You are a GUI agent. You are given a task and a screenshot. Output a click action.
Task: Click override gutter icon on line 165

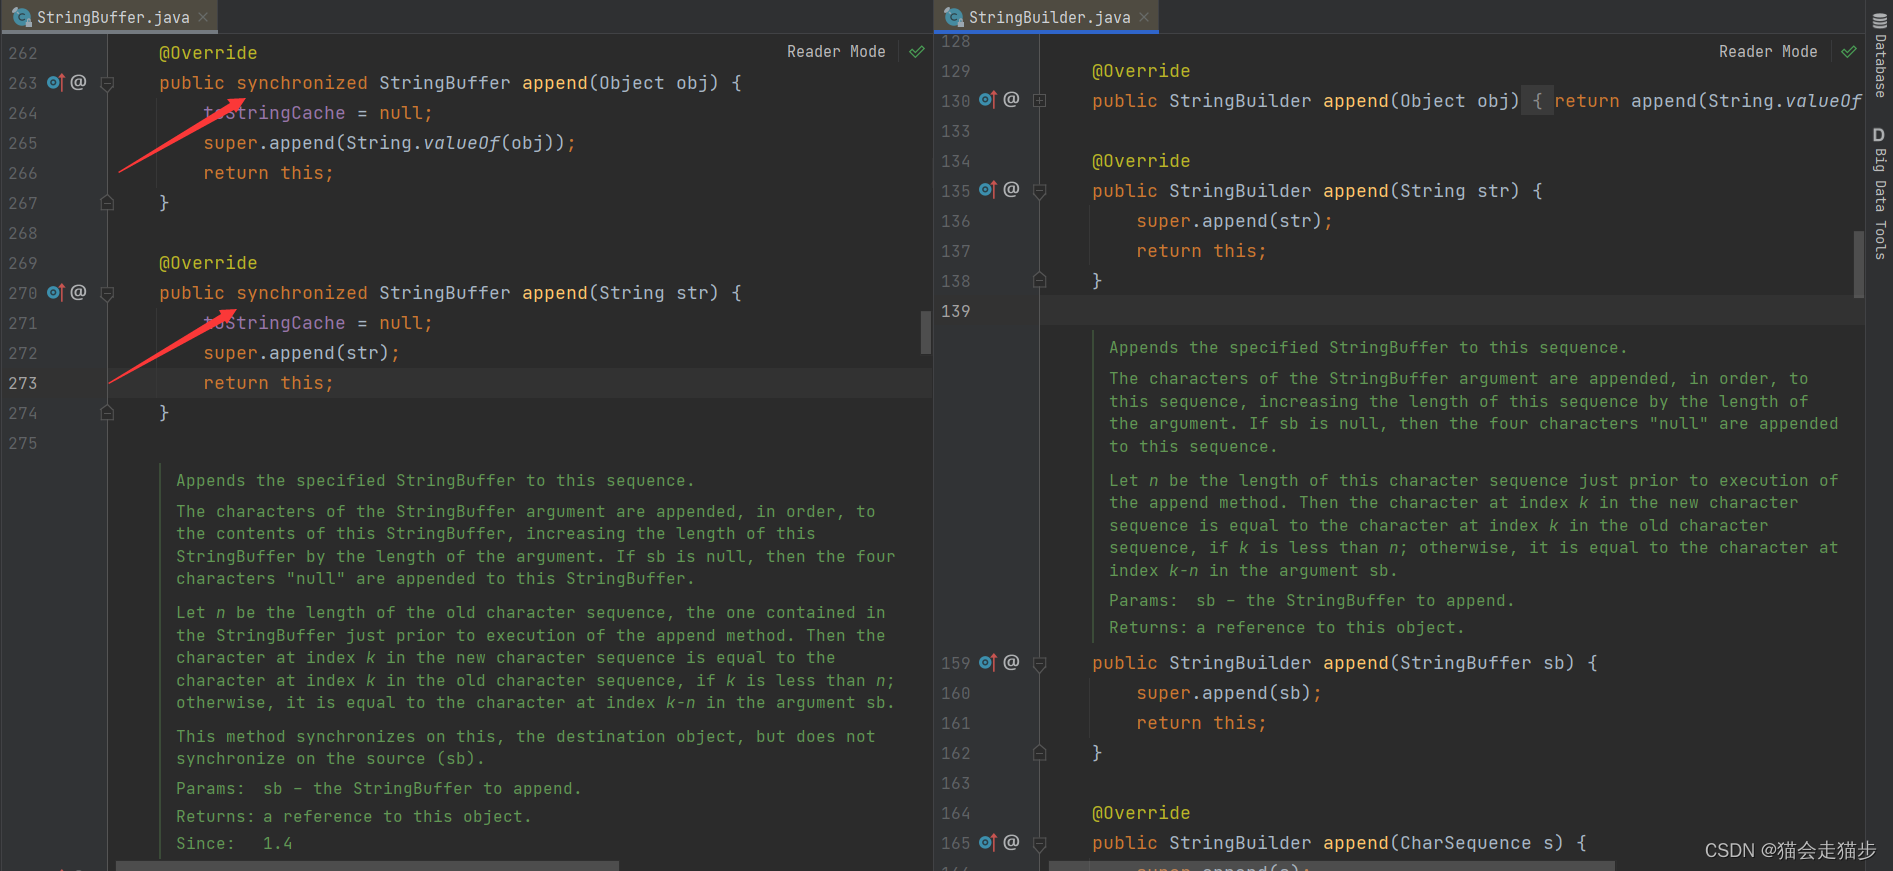988,842
